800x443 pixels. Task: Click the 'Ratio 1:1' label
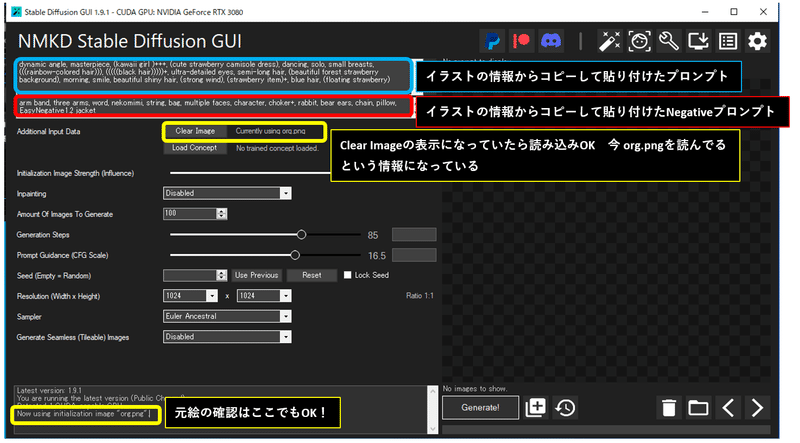point(419,296)
